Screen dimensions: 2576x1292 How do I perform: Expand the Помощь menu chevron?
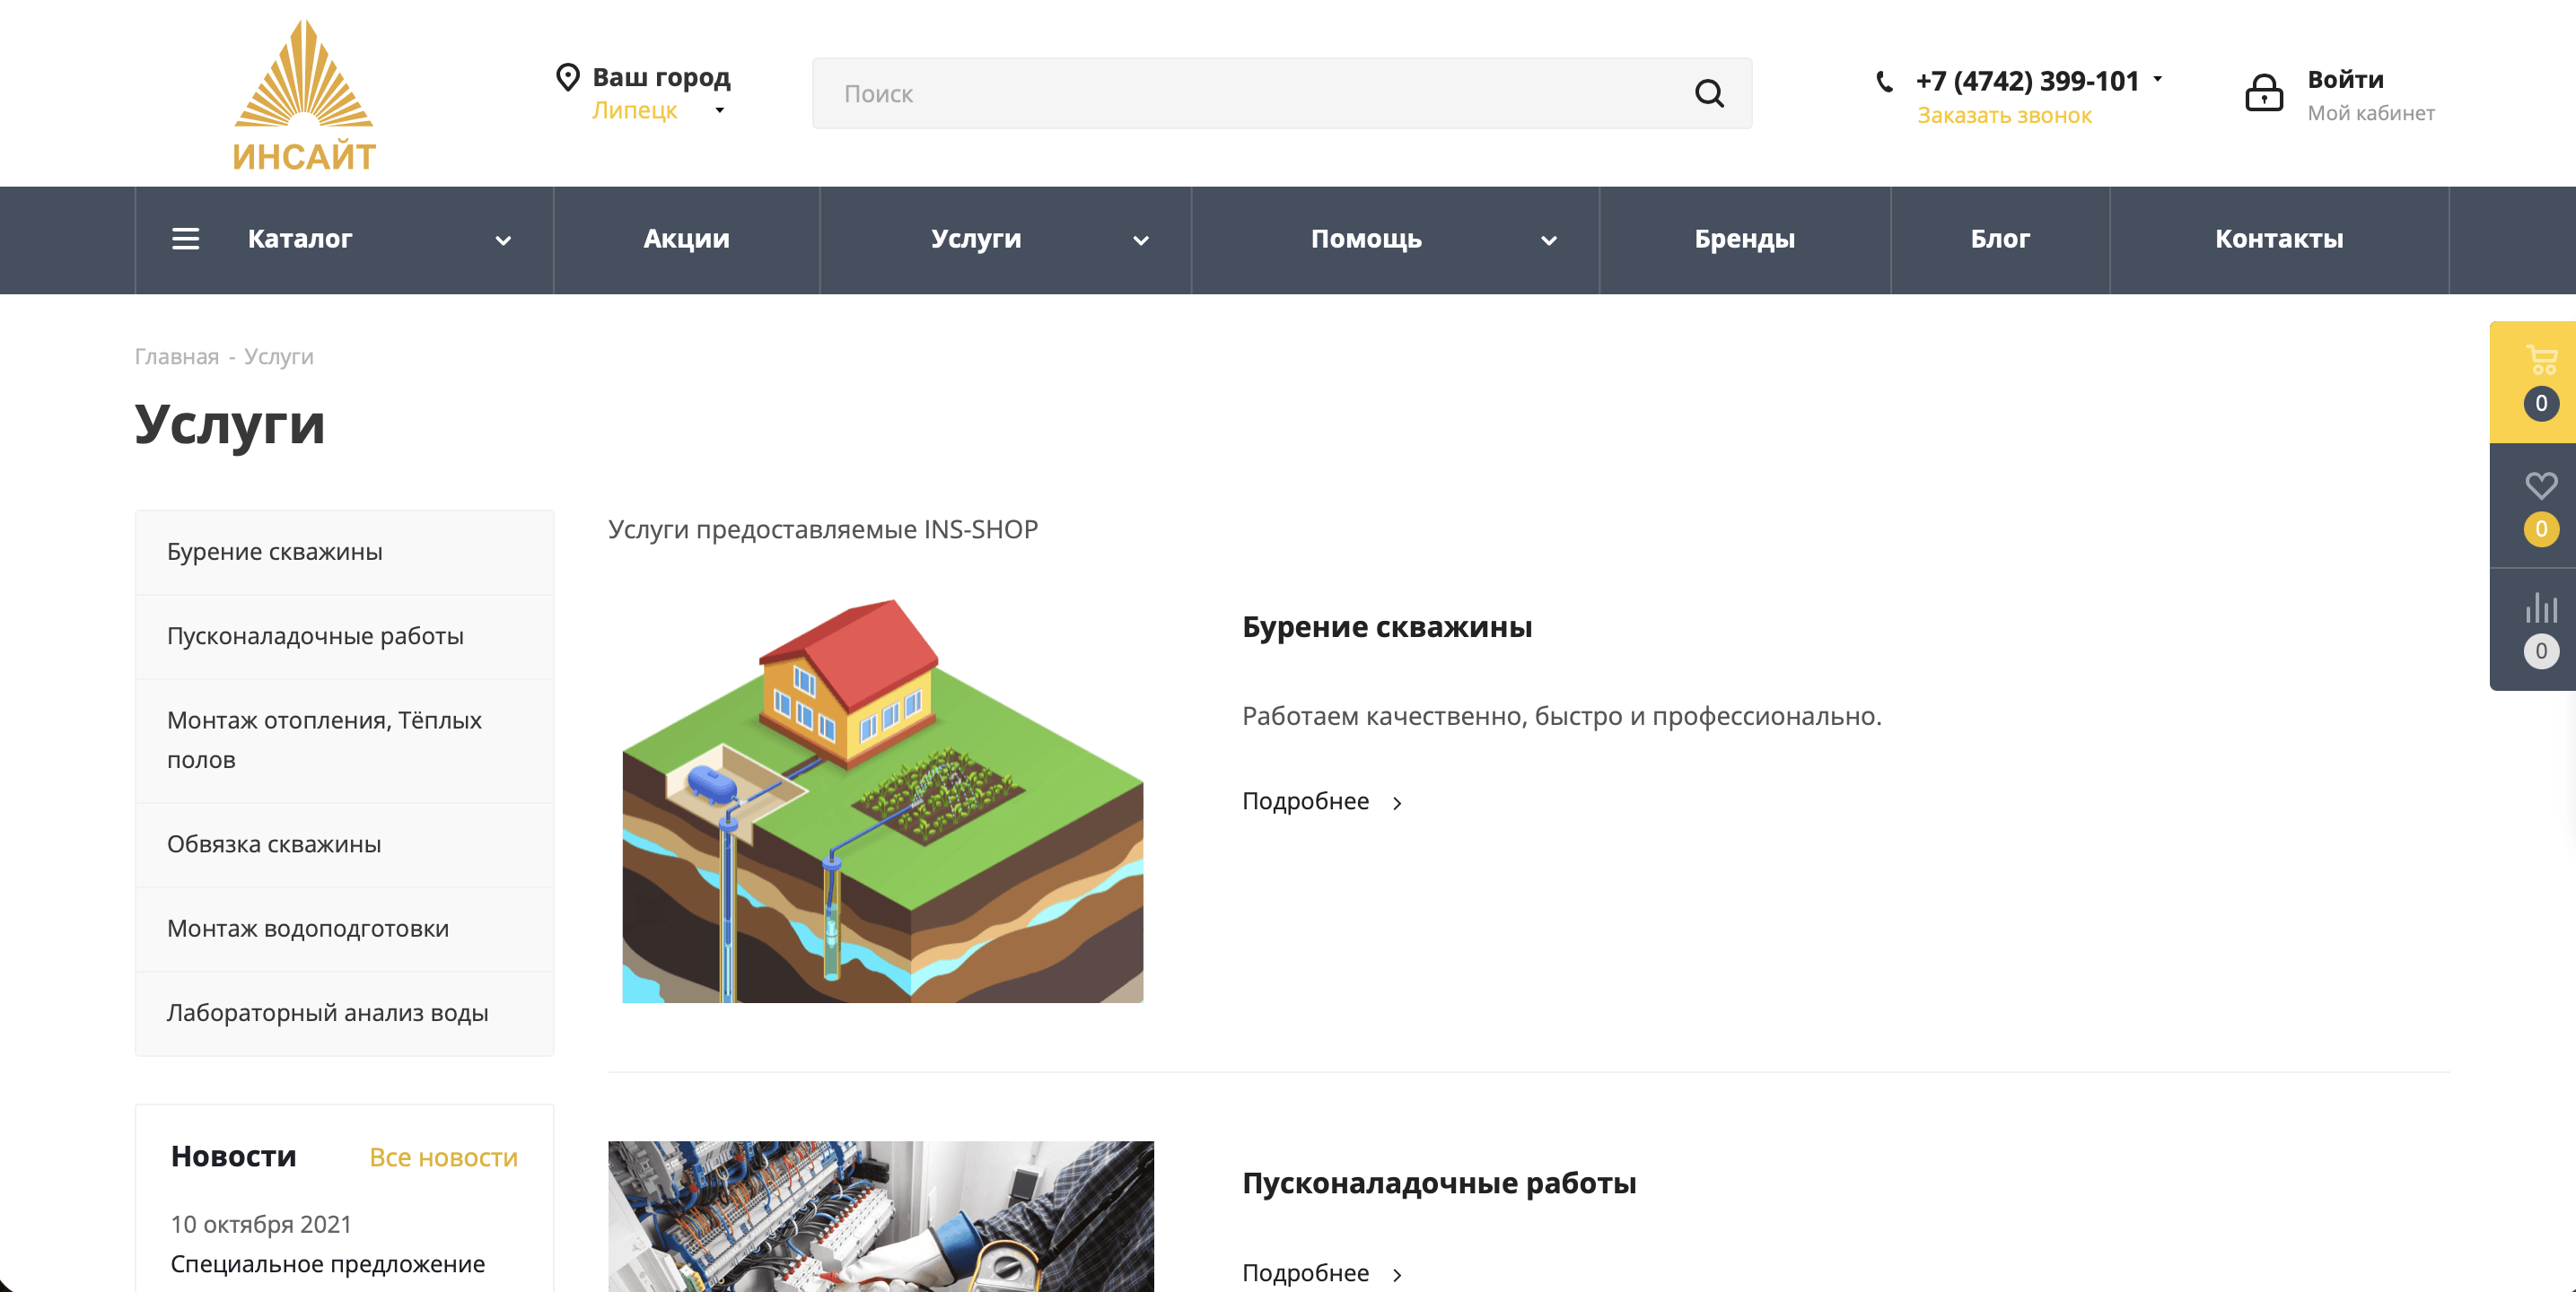click(x=1548, y=241)
